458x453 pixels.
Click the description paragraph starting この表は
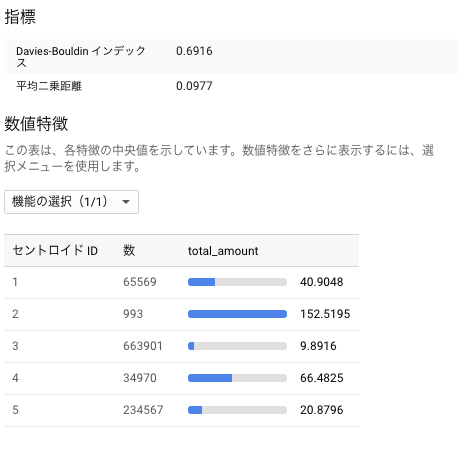tap(219, 158)
